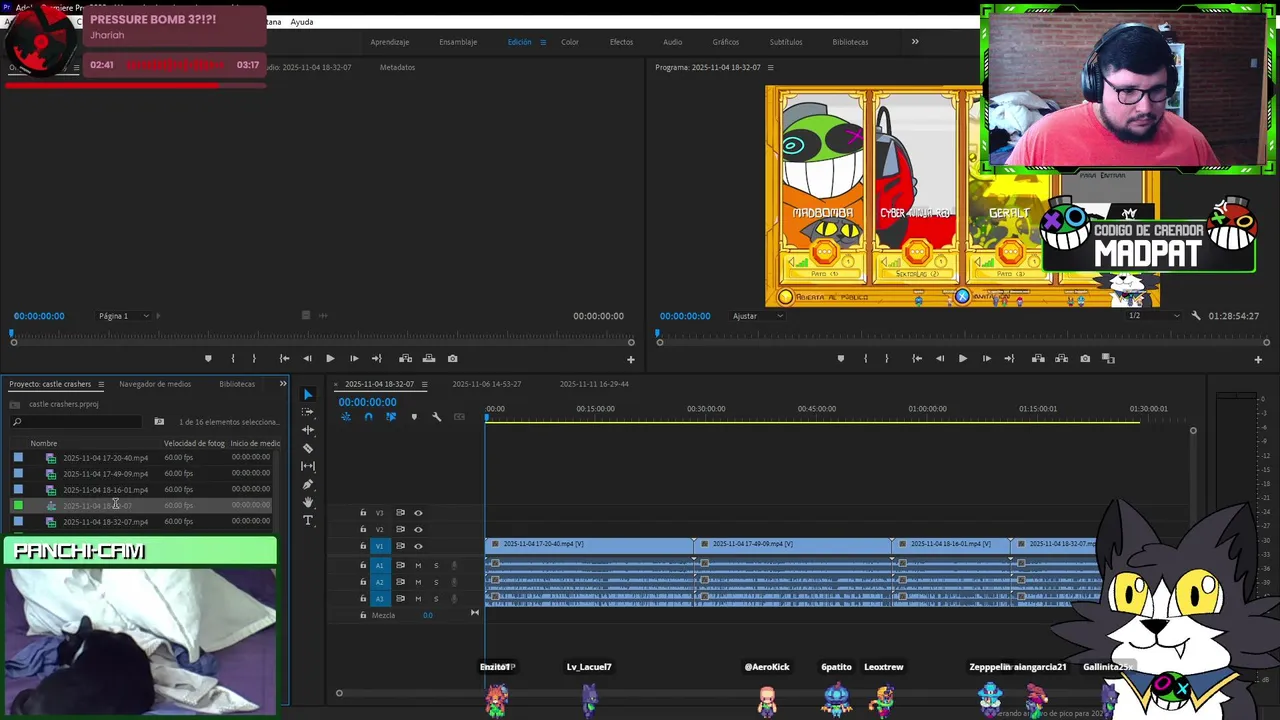Screen dimensions: 1280x720
Task: Toggle V3 track output eye
Action: 418,513
